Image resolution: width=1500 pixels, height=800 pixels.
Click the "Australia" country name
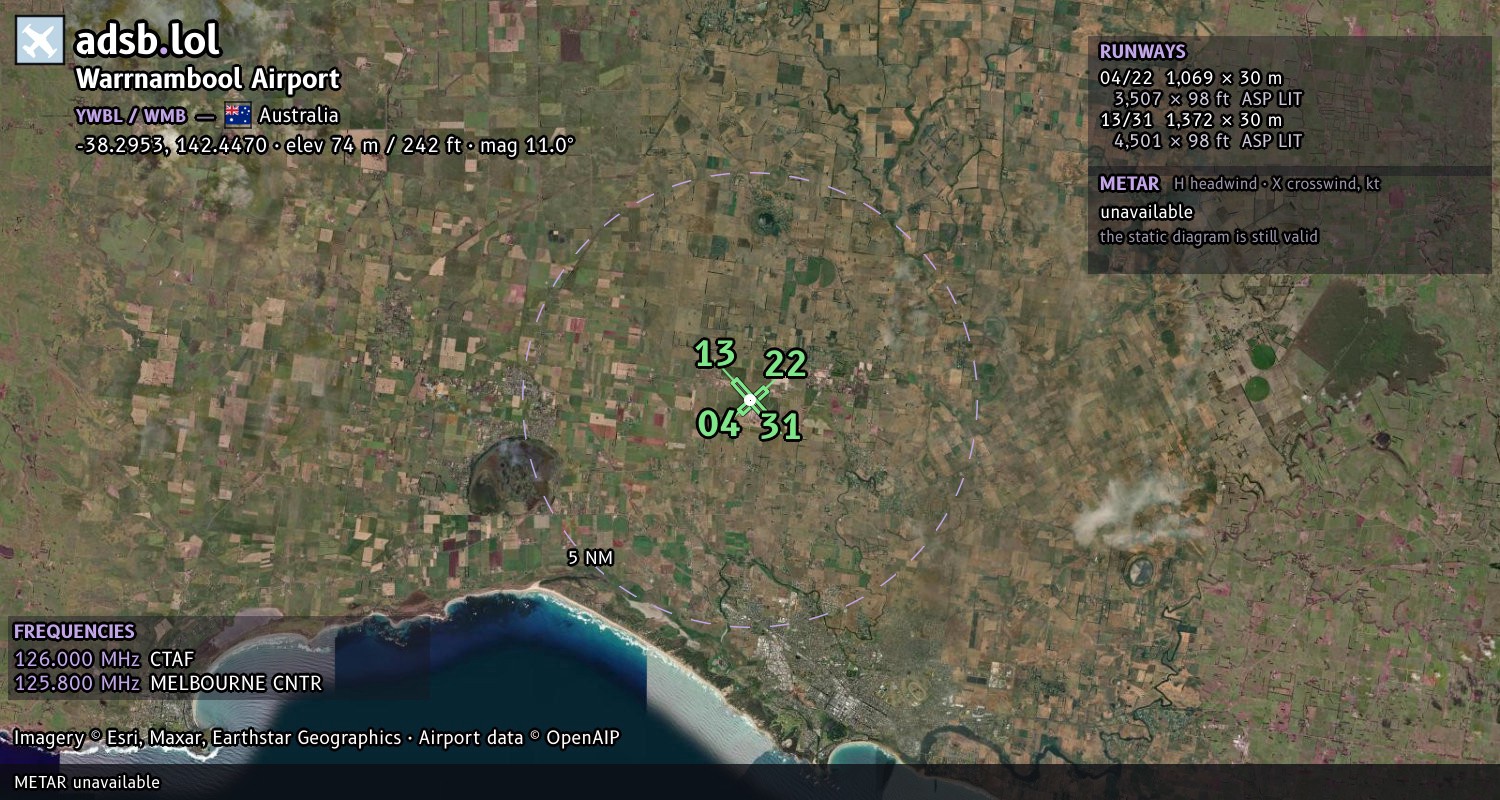pos(299,115)
